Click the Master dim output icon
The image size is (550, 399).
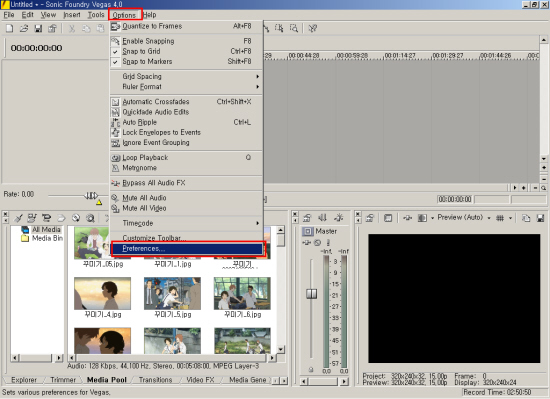tap(338, 218)
